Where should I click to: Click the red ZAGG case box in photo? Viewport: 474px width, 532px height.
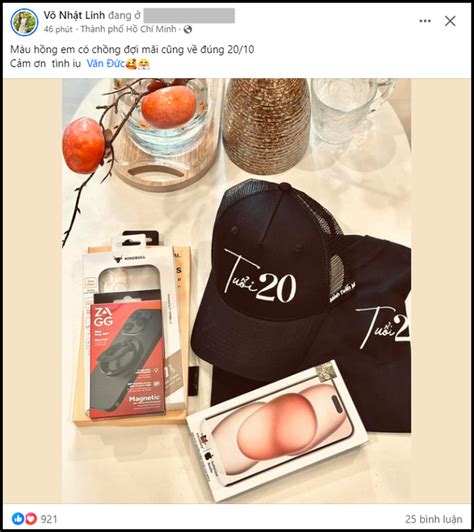[126, 360]
